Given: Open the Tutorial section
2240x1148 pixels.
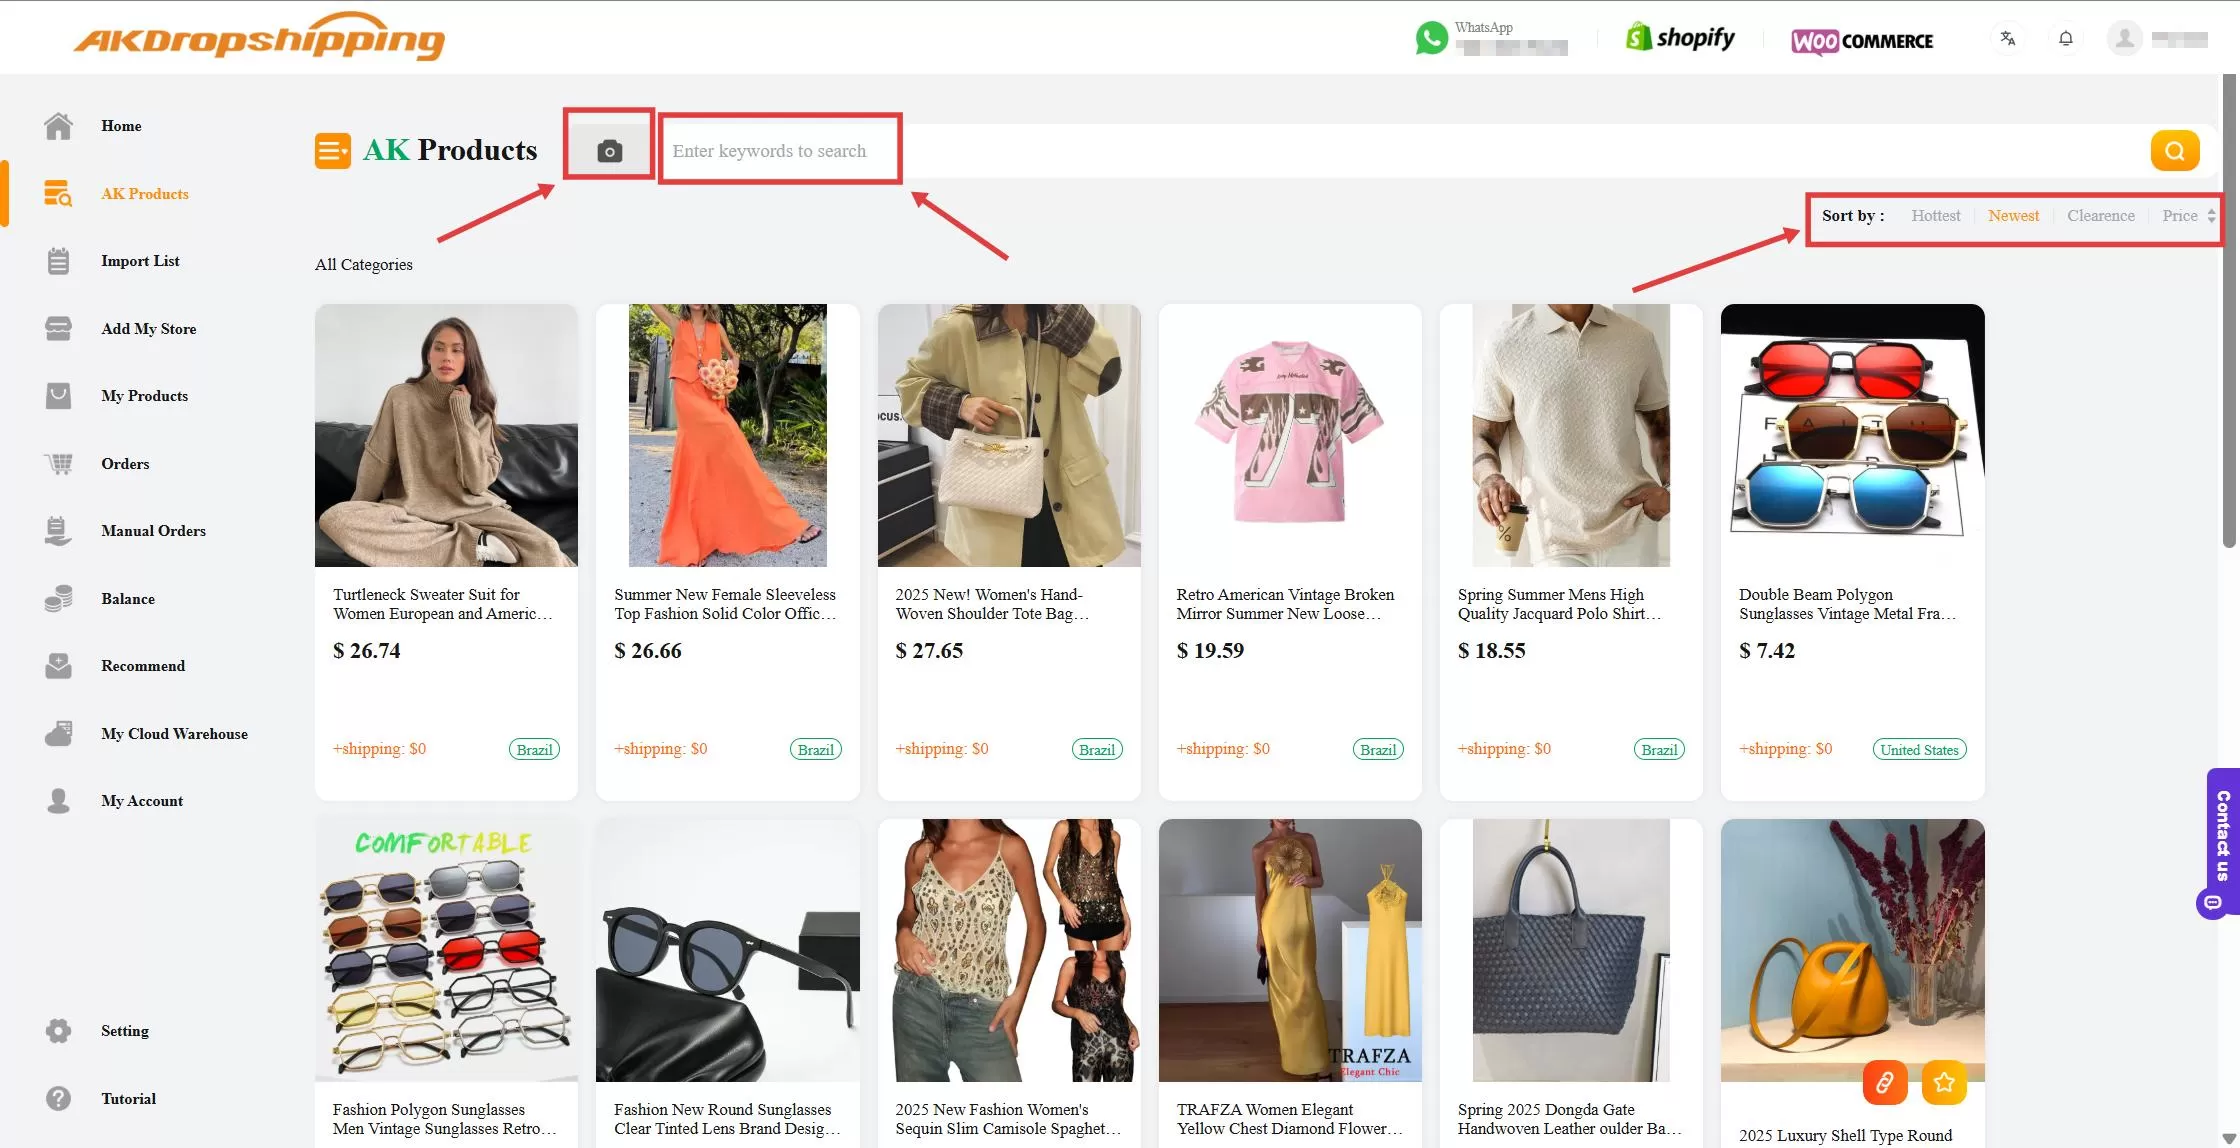Looking at the screenshot, I should click(x=128, y=1098).
